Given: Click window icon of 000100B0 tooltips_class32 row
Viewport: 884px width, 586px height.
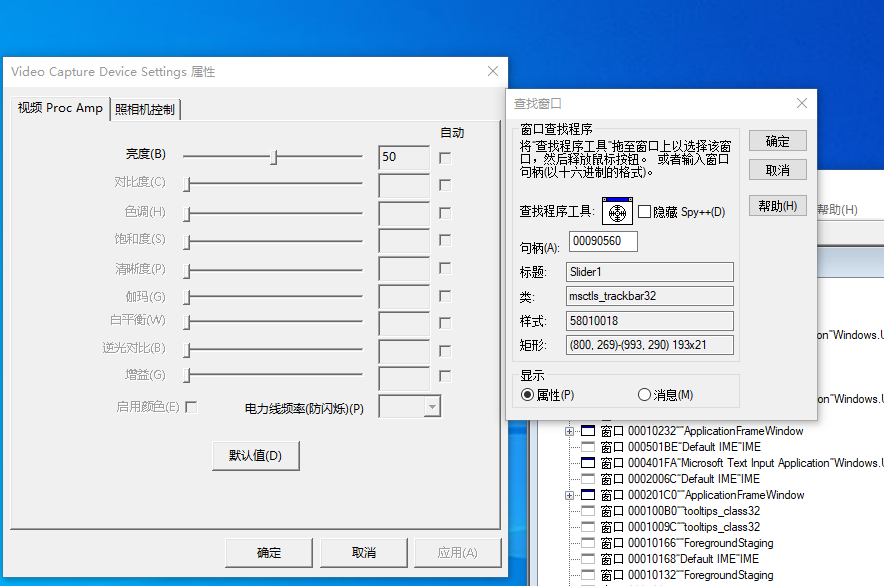Looking at the screenshot, I should click(x=588, y=511).
